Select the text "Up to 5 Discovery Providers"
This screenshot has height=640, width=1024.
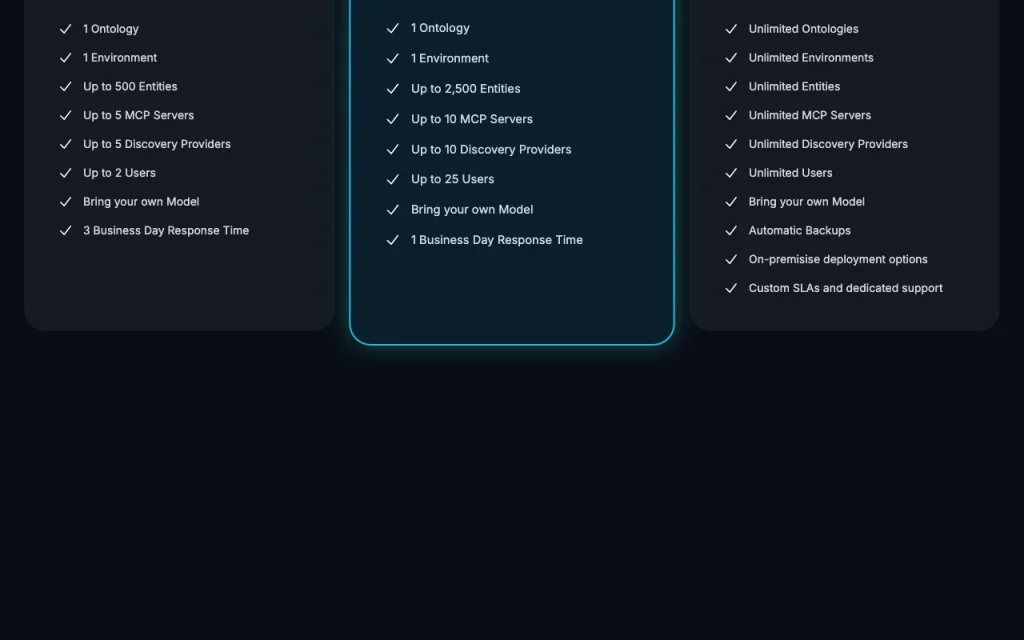(157, 144)
